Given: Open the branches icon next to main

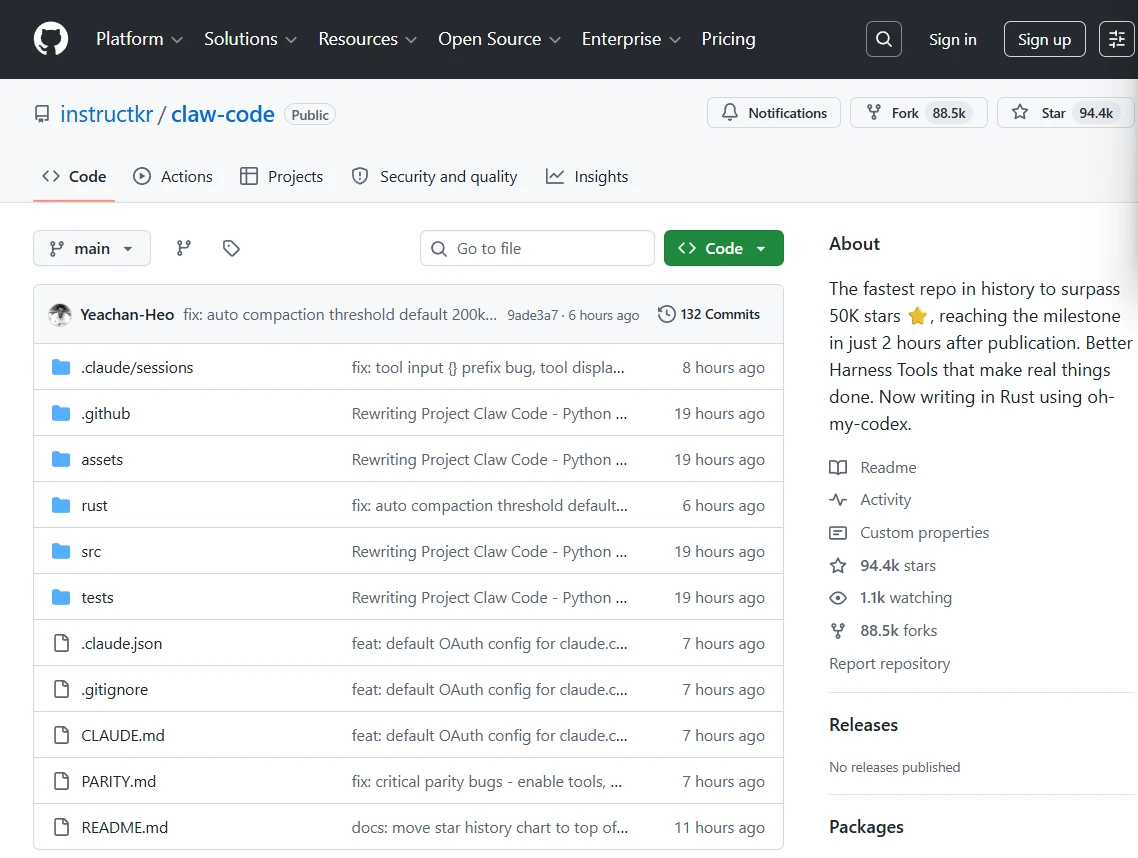Looking at the screenshot, I should tap(184, 248).
